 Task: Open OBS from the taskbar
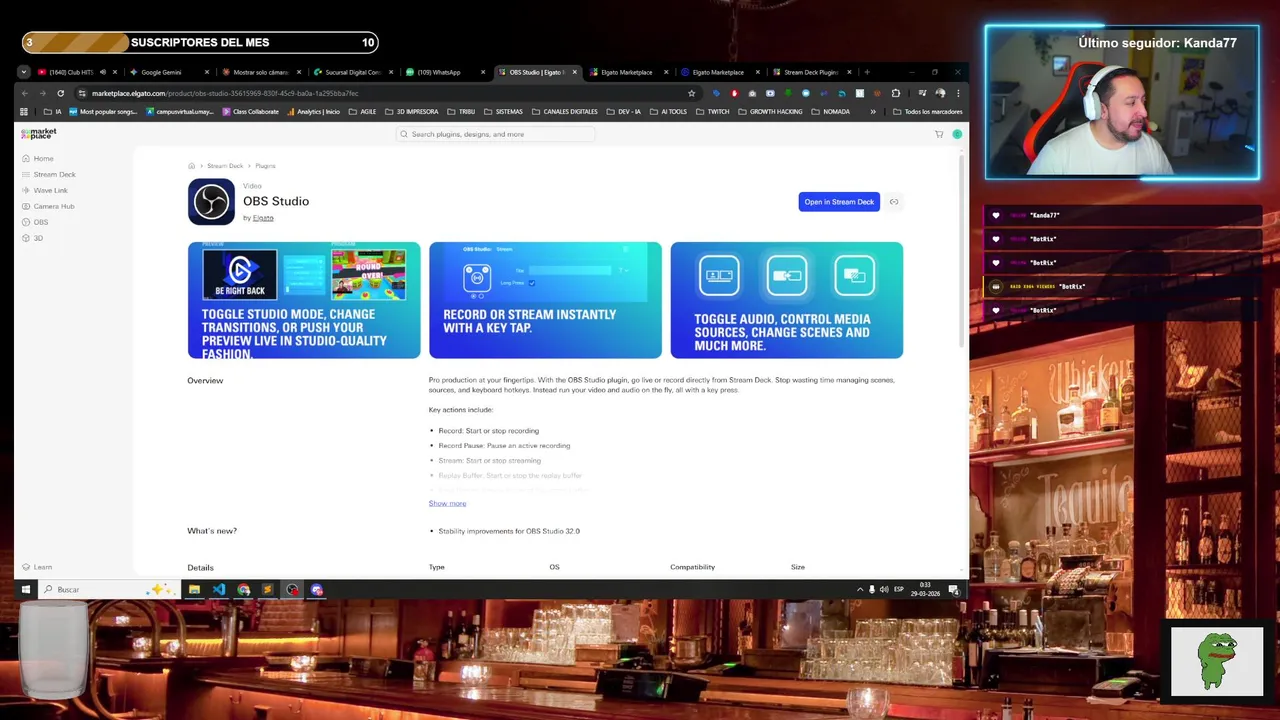point(292,590)
